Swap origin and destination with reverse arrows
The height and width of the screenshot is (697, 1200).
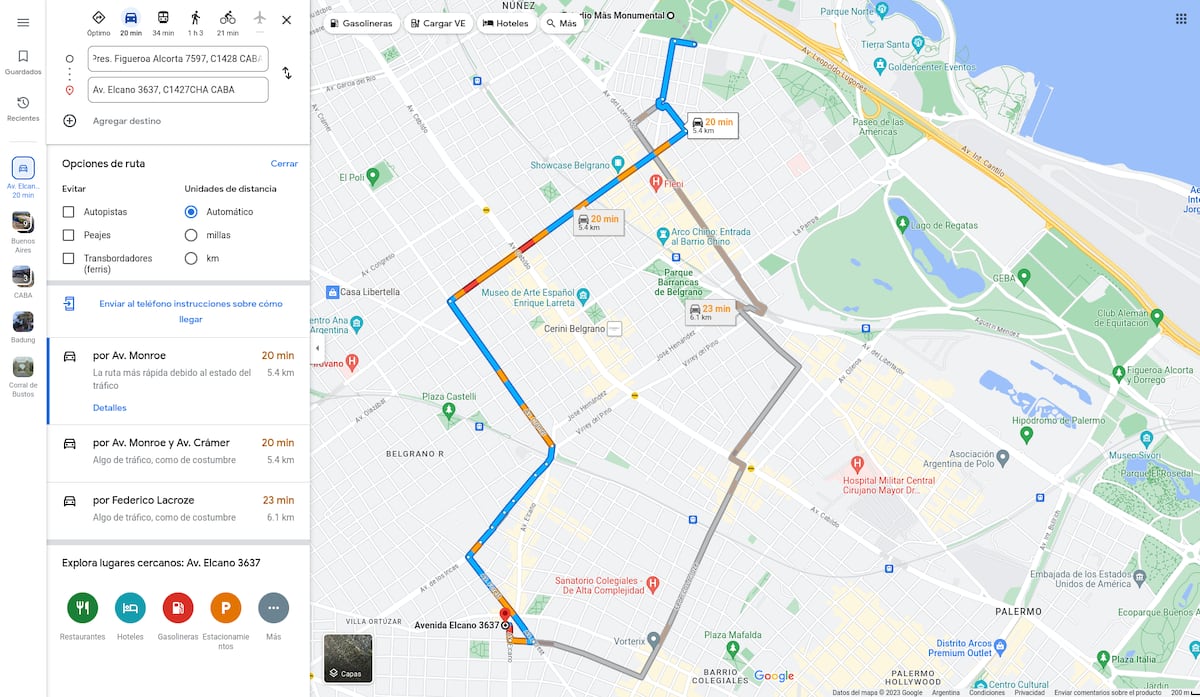click(x=287, y=73)
